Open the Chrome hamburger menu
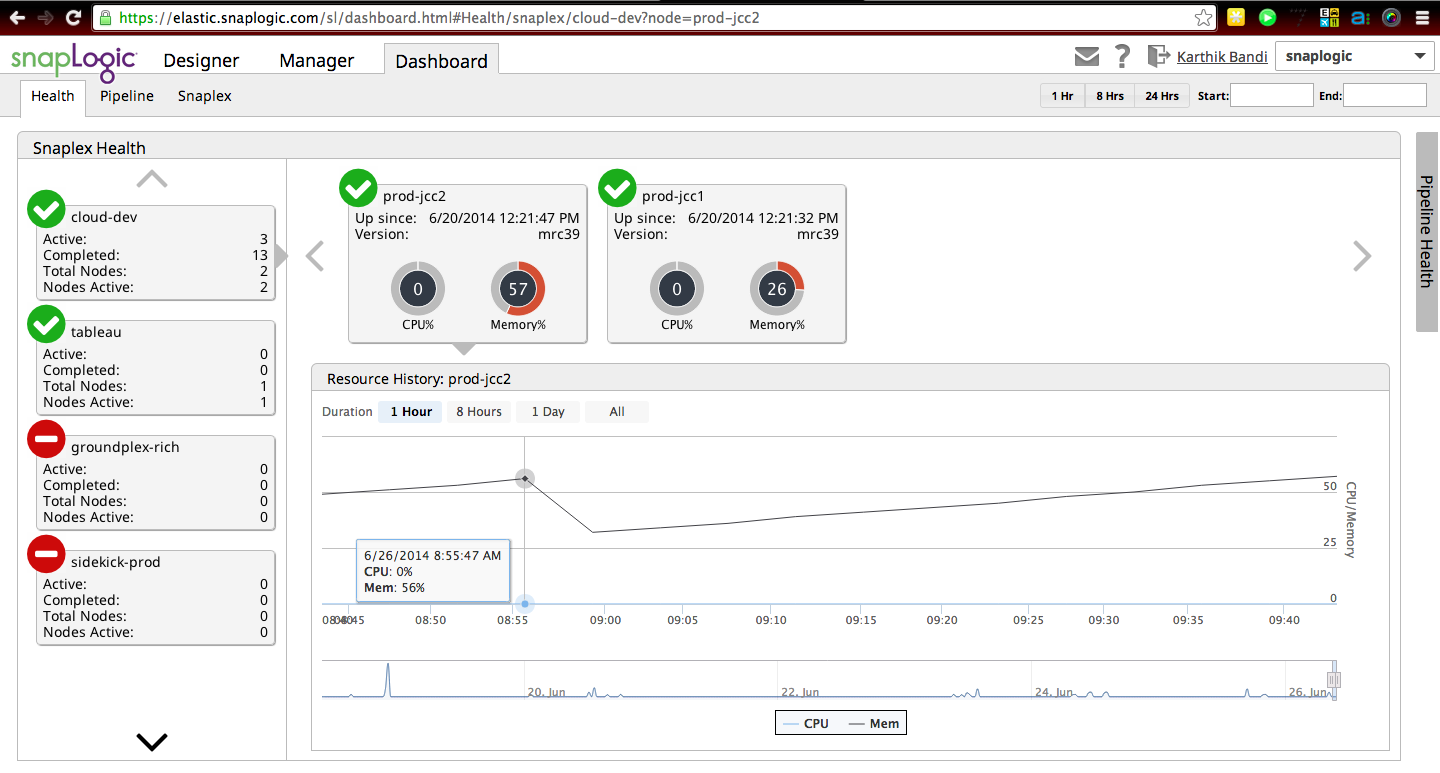 tap(1422, 17)
